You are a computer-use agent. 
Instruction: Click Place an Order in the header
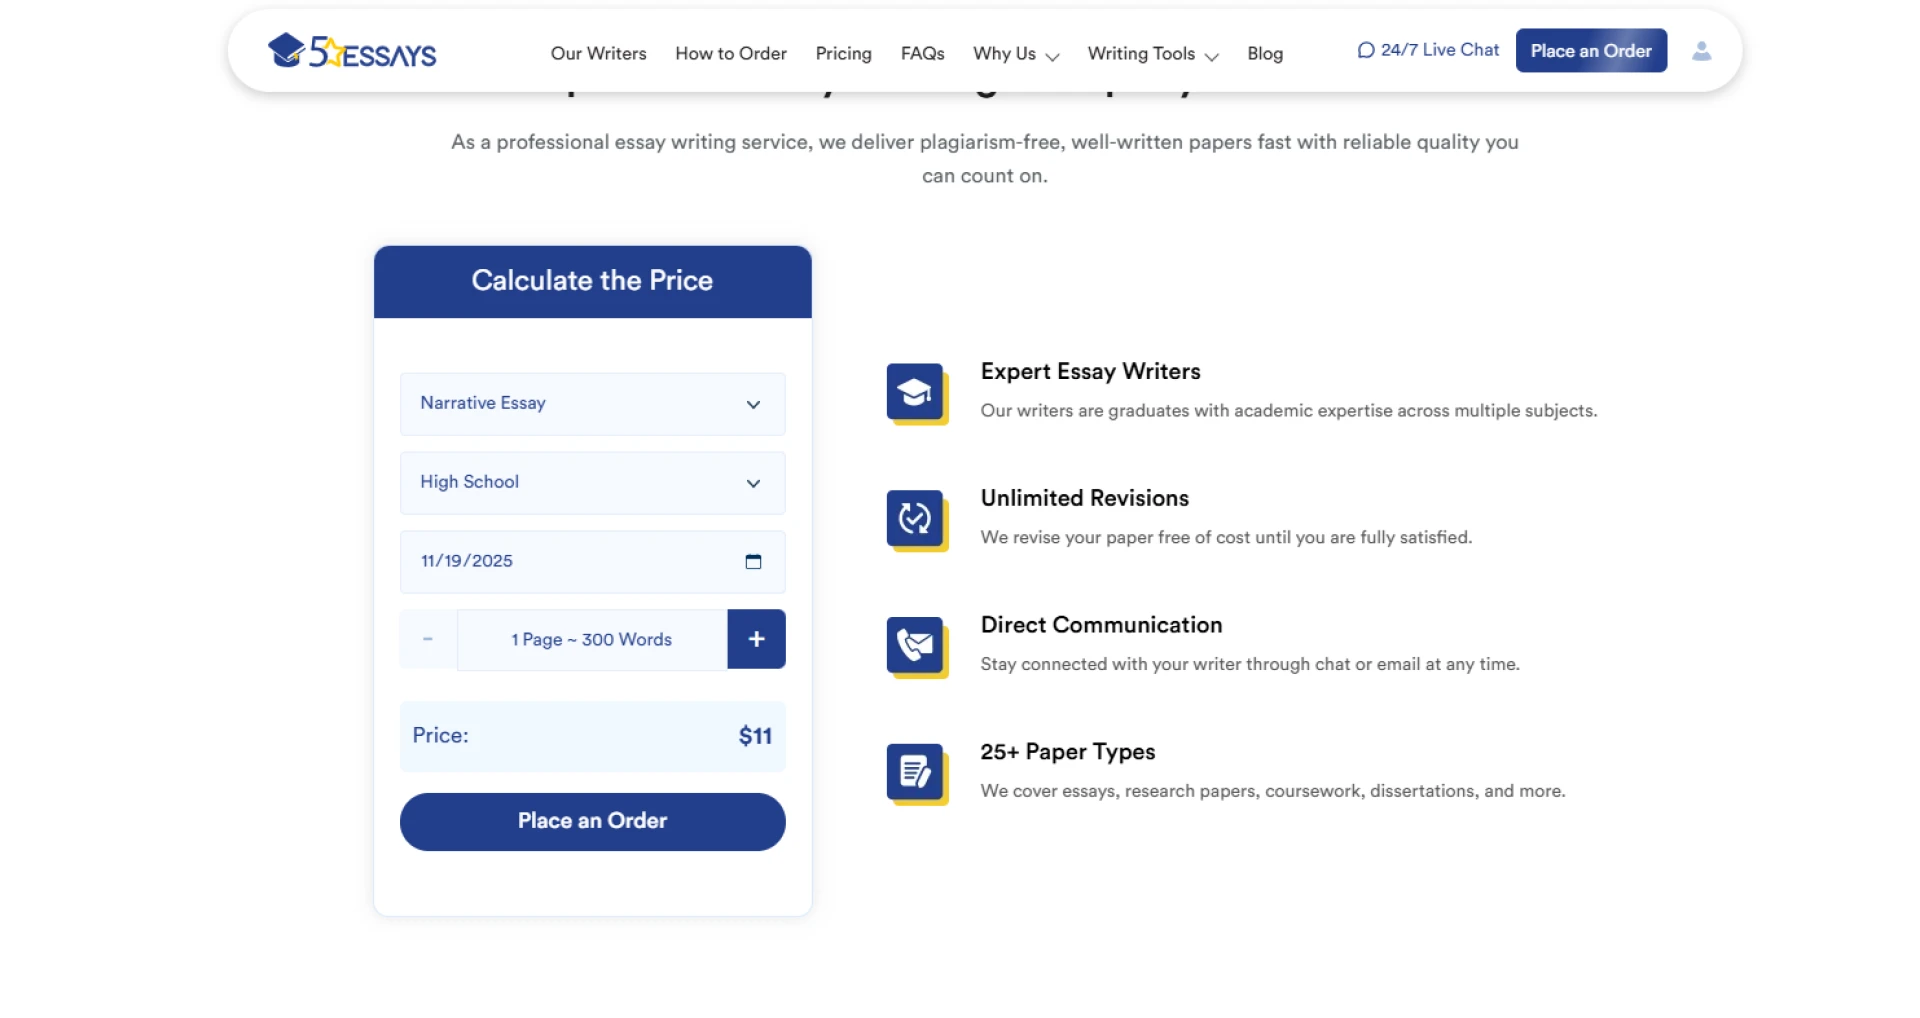[x=1590, y=51]
